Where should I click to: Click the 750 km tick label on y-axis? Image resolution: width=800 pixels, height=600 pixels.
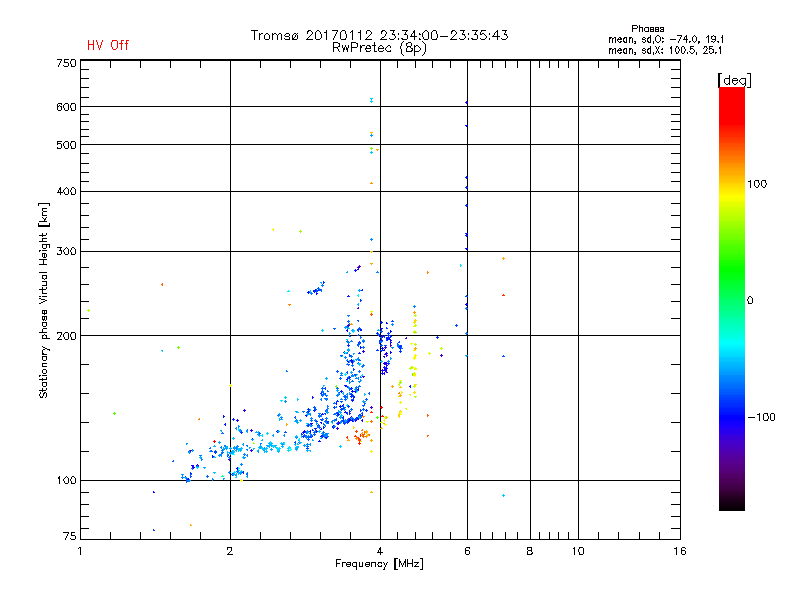point(66,63)
